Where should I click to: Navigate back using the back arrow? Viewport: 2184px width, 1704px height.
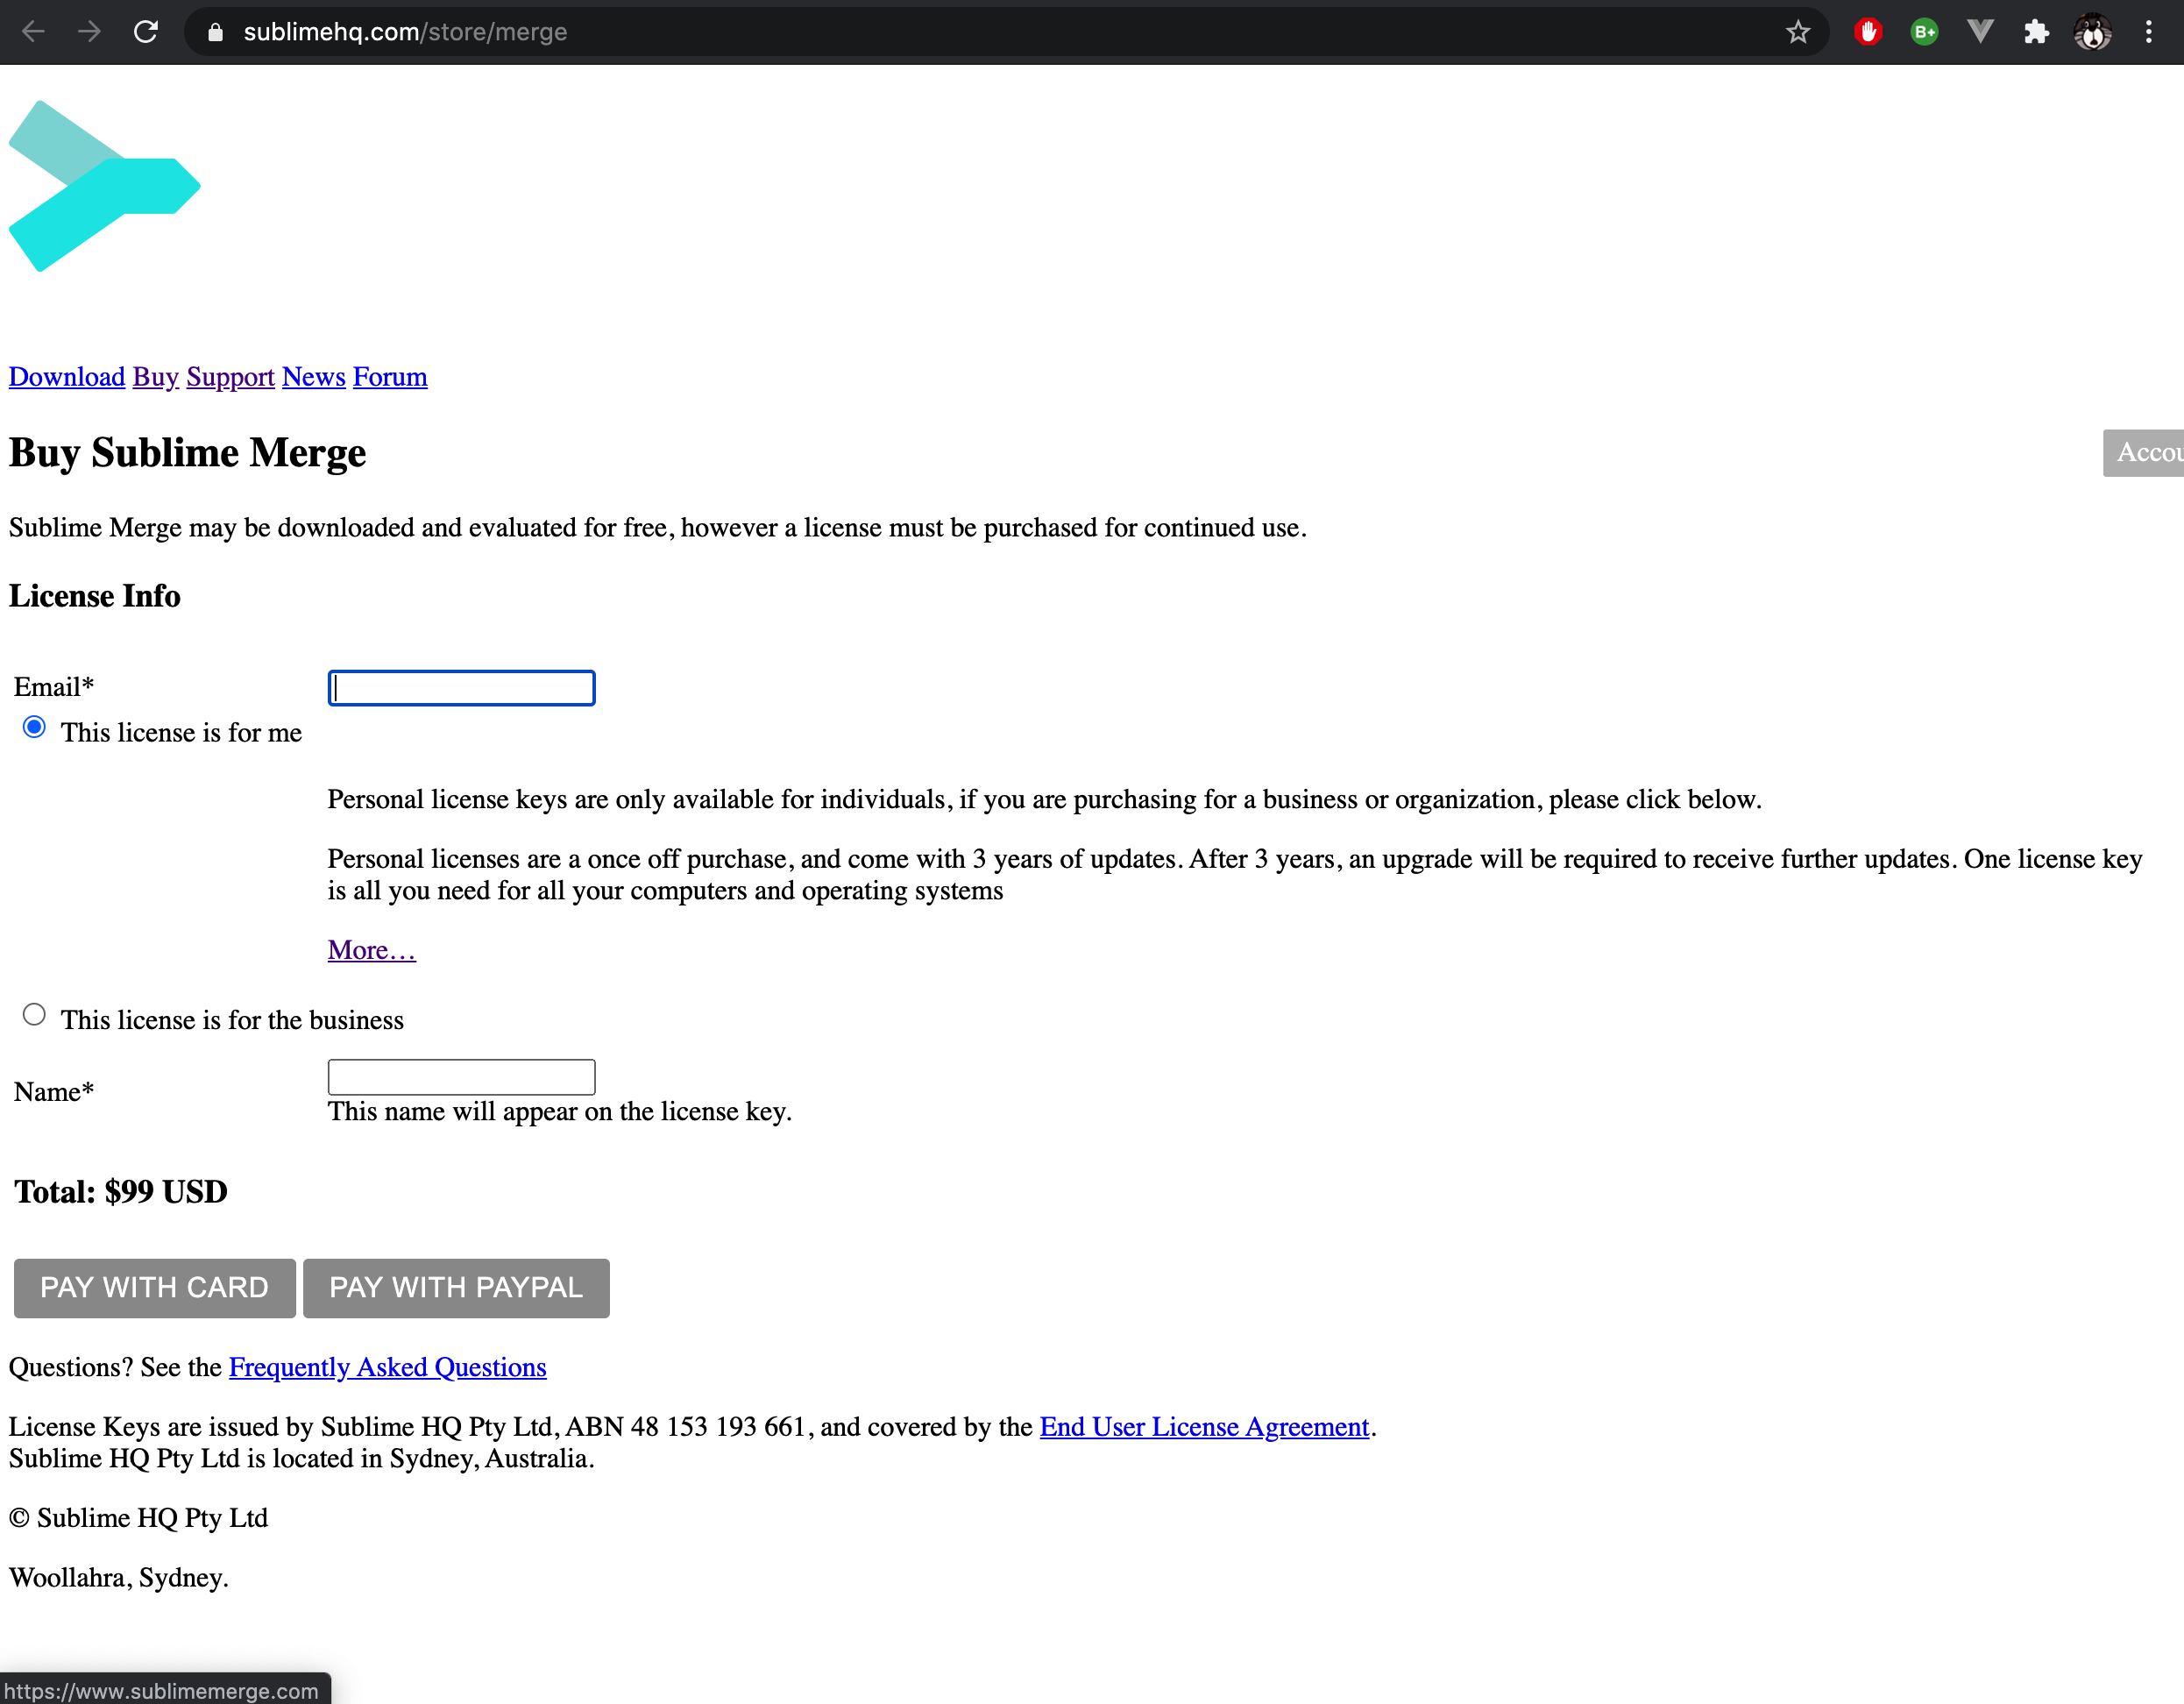[x=34, y=31]
